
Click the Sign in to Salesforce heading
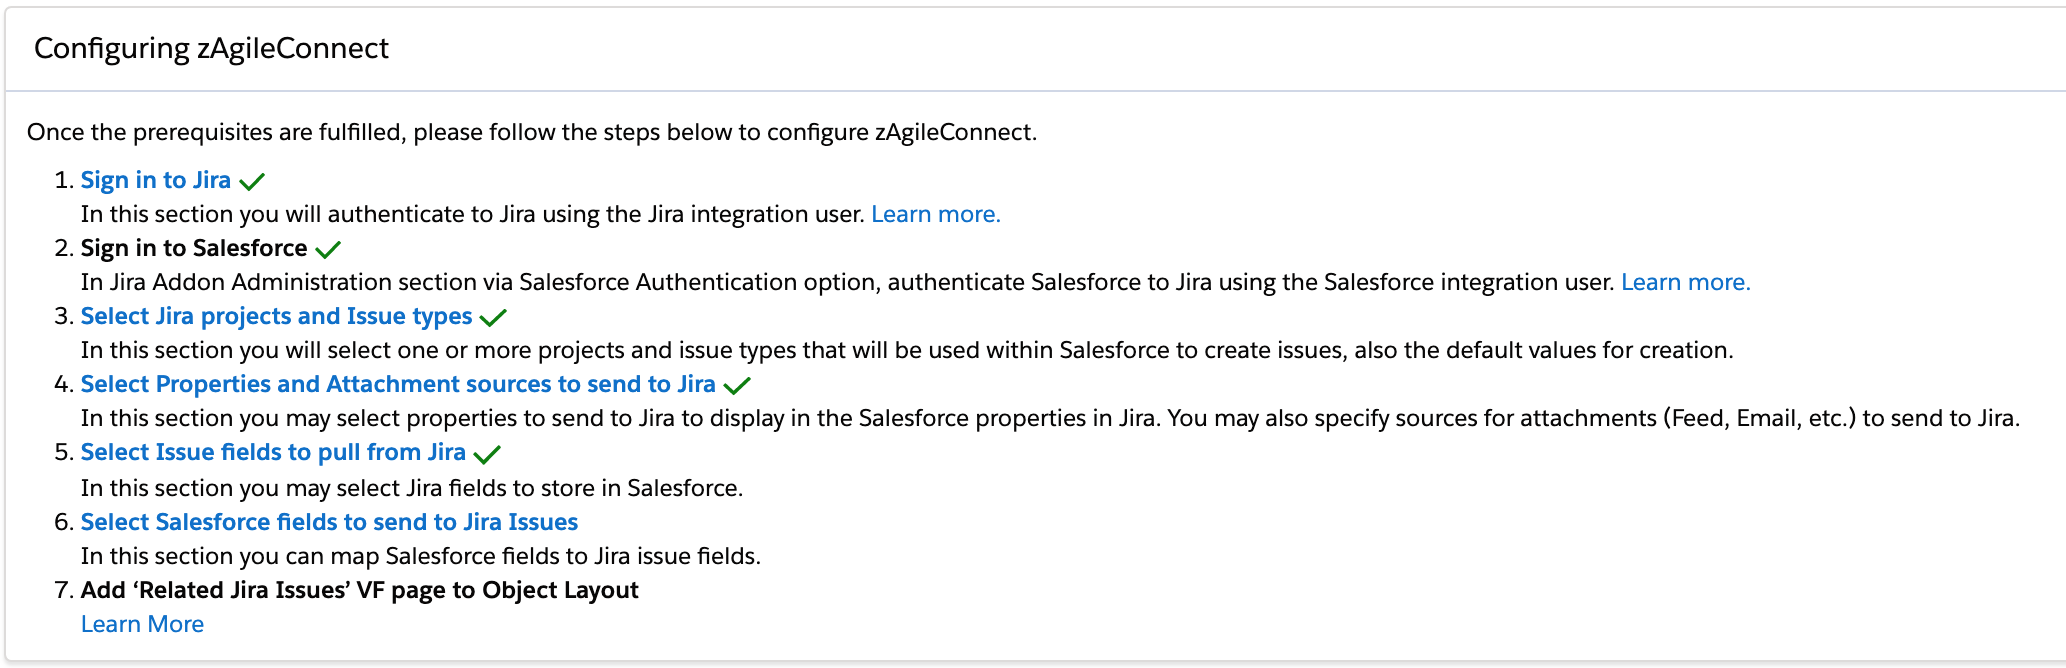click(194, 248)
